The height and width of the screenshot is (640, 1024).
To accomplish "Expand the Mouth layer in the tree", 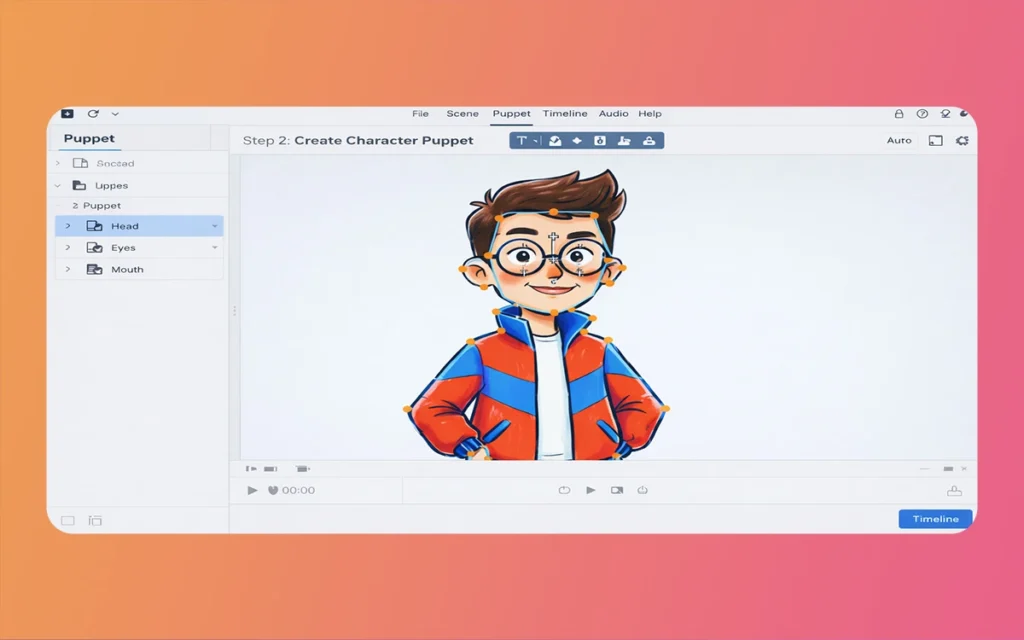I will [x=68, y=270].
